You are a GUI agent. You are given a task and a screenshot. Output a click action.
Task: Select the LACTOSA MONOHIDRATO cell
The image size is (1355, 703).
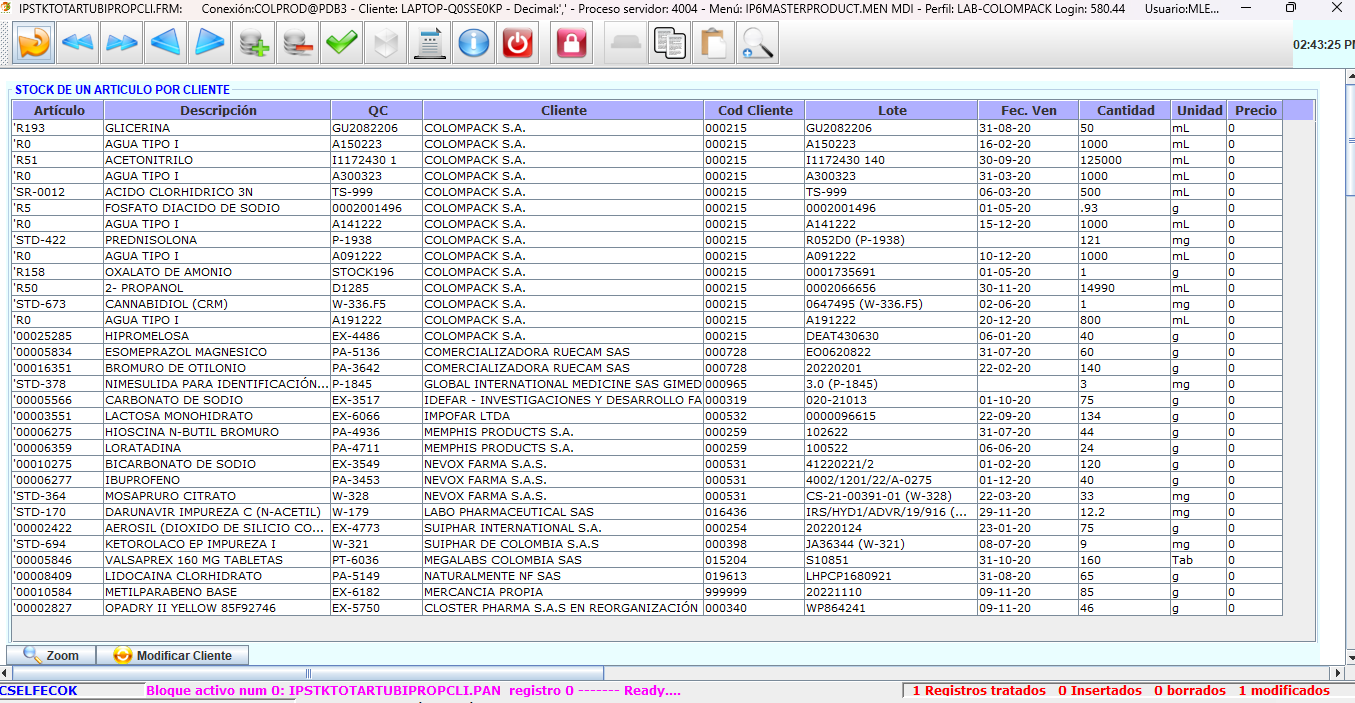pos(218,416)
